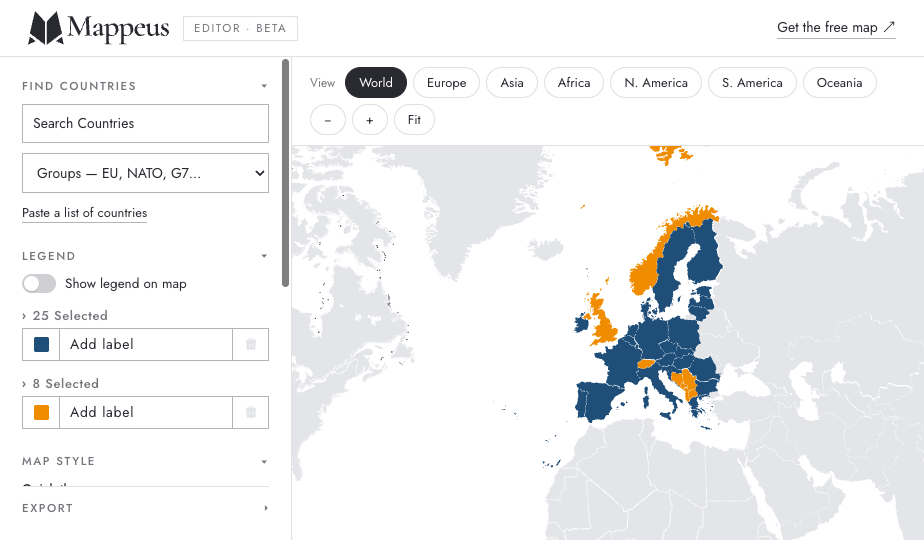
Task: Click the blue group's Add label field
Action: [x=146, y=344]
